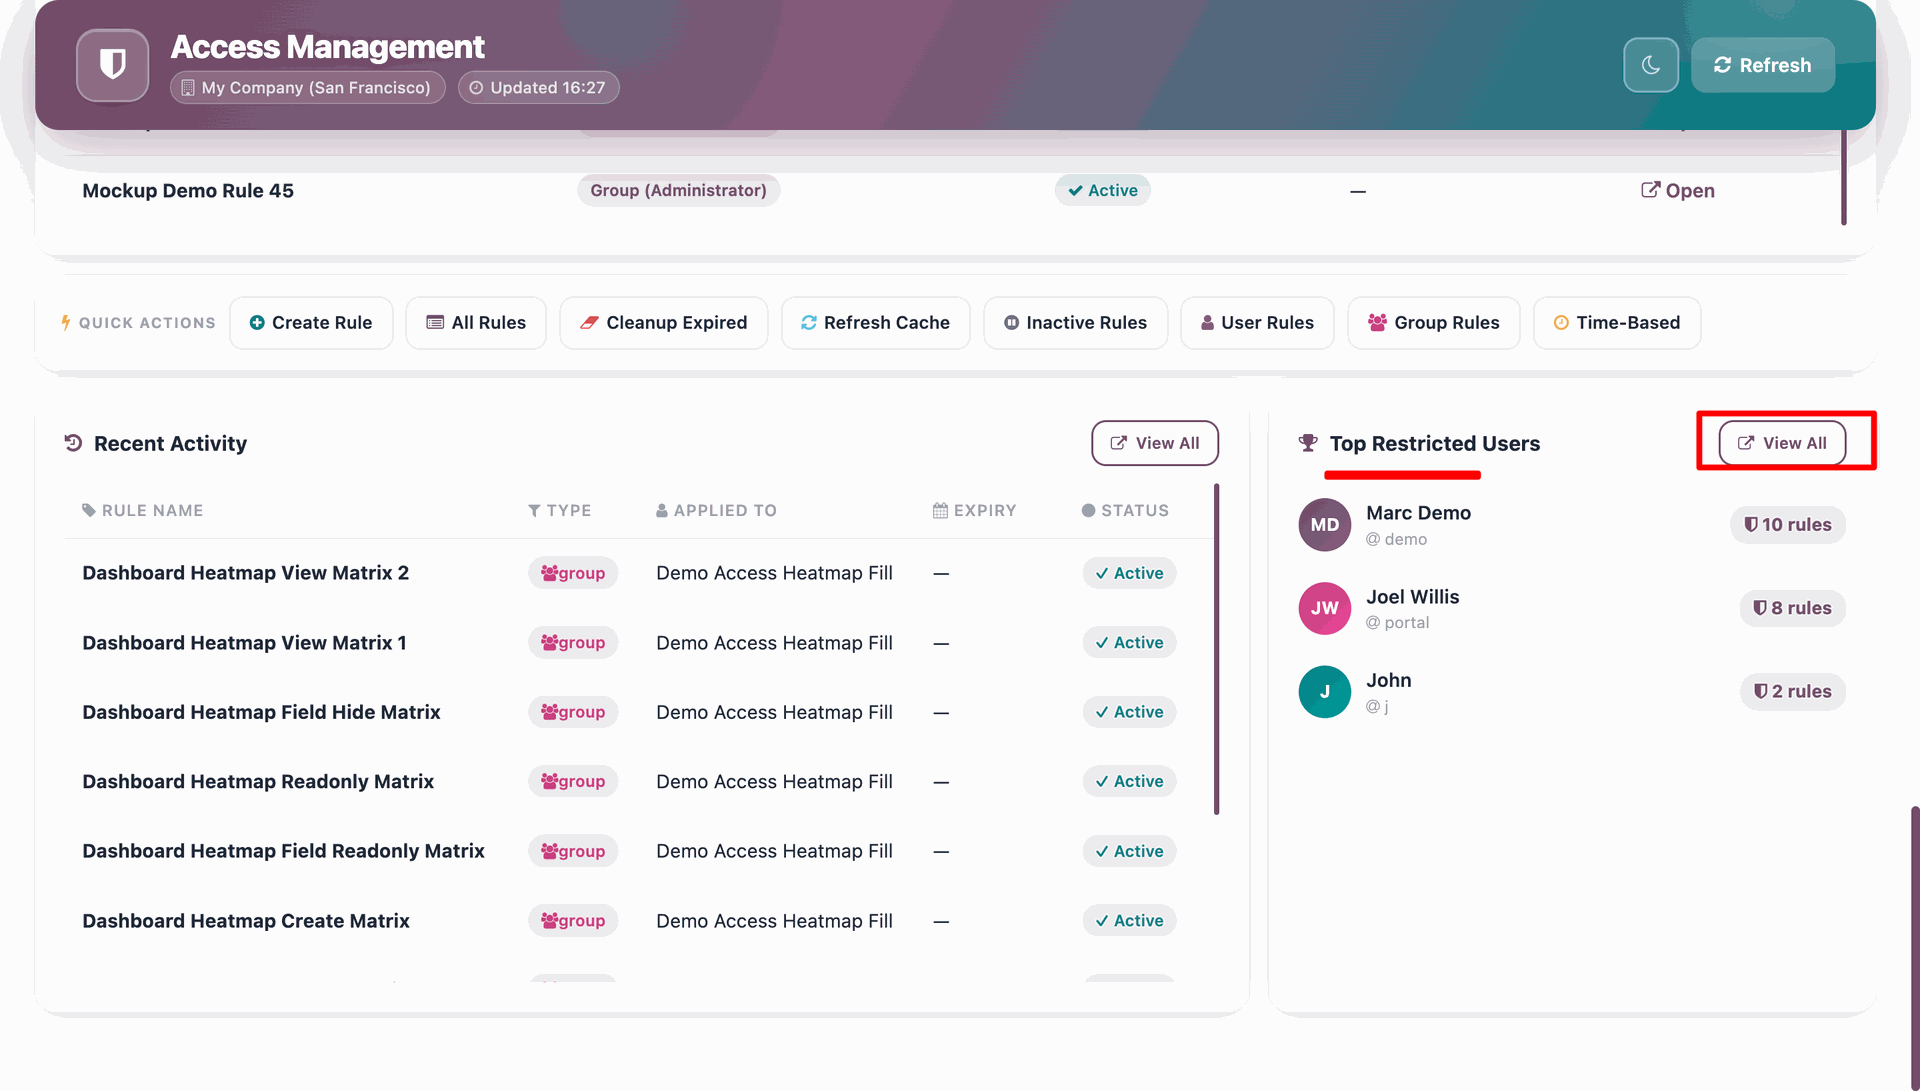The width and height of the screenshot is (1920, 1091).
Task: Click the Updated 16:27 badge
Action: click(x=538, y=87)
